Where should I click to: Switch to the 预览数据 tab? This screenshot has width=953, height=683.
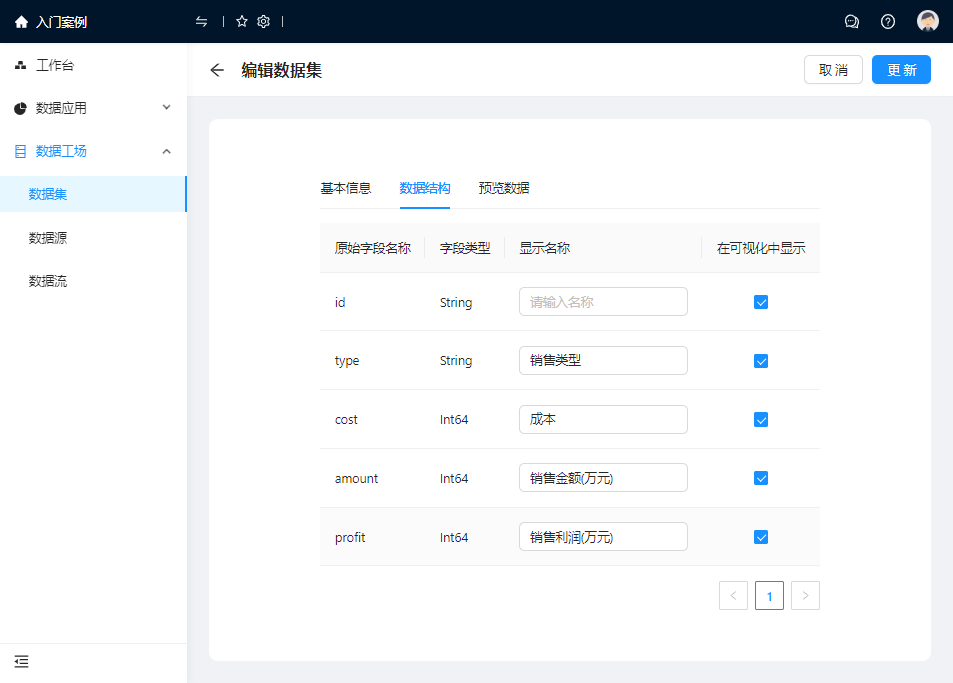coord(504,188)
